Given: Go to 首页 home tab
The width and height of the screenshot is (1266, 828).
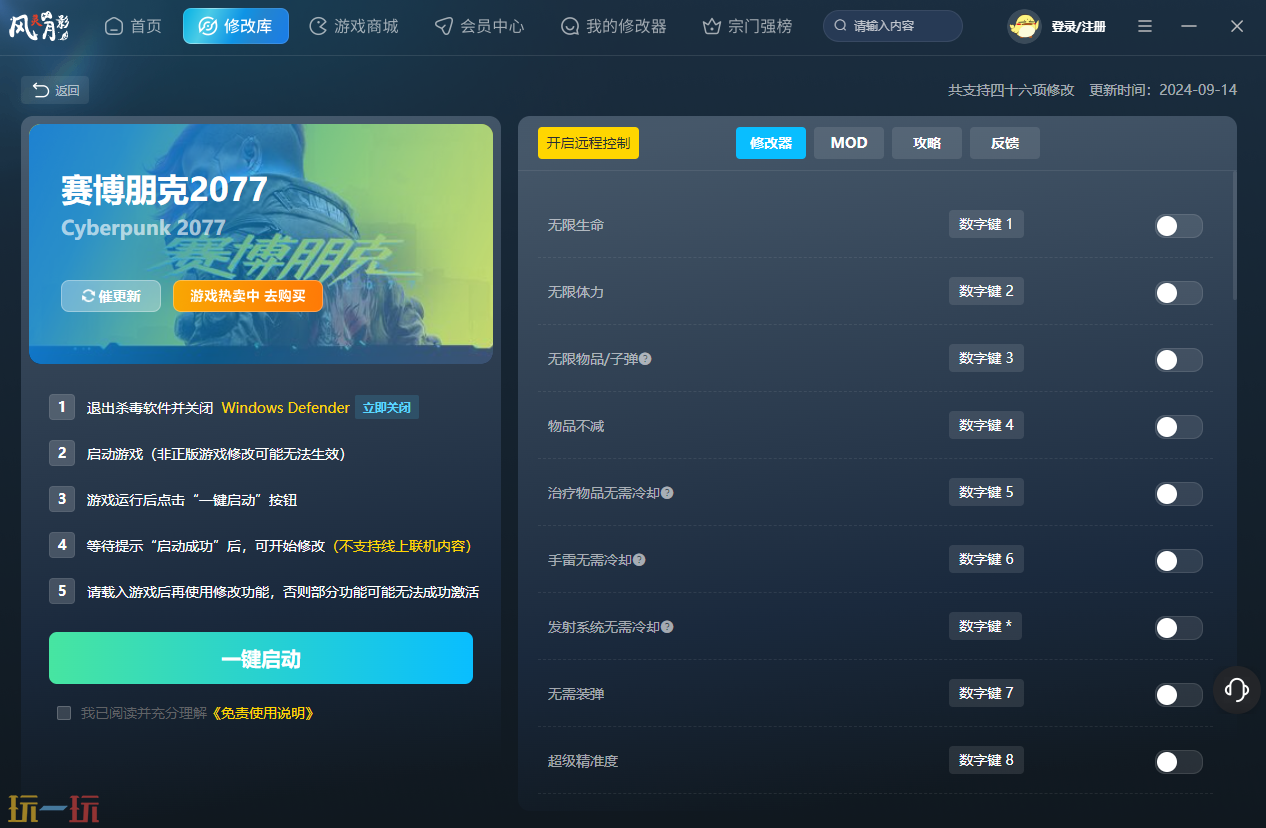Looking at the screenshot, I should pos(133,26).
